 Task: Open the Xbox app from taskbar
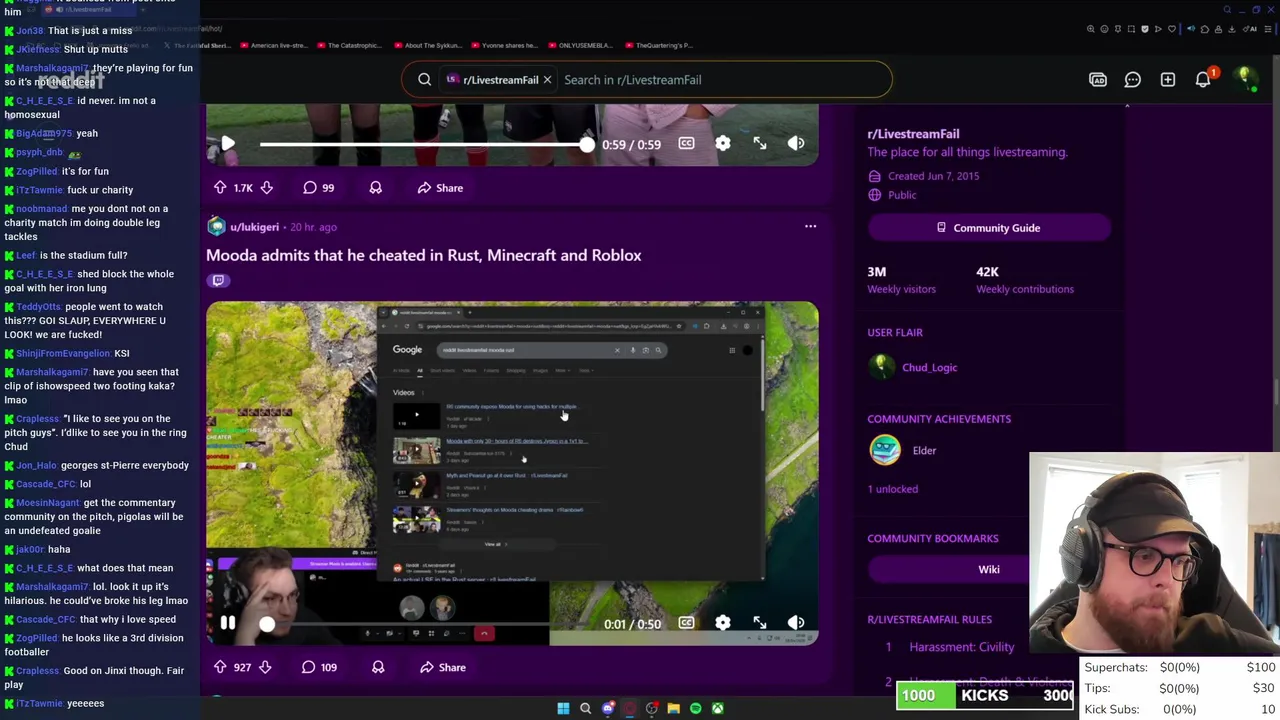(717, 709)
